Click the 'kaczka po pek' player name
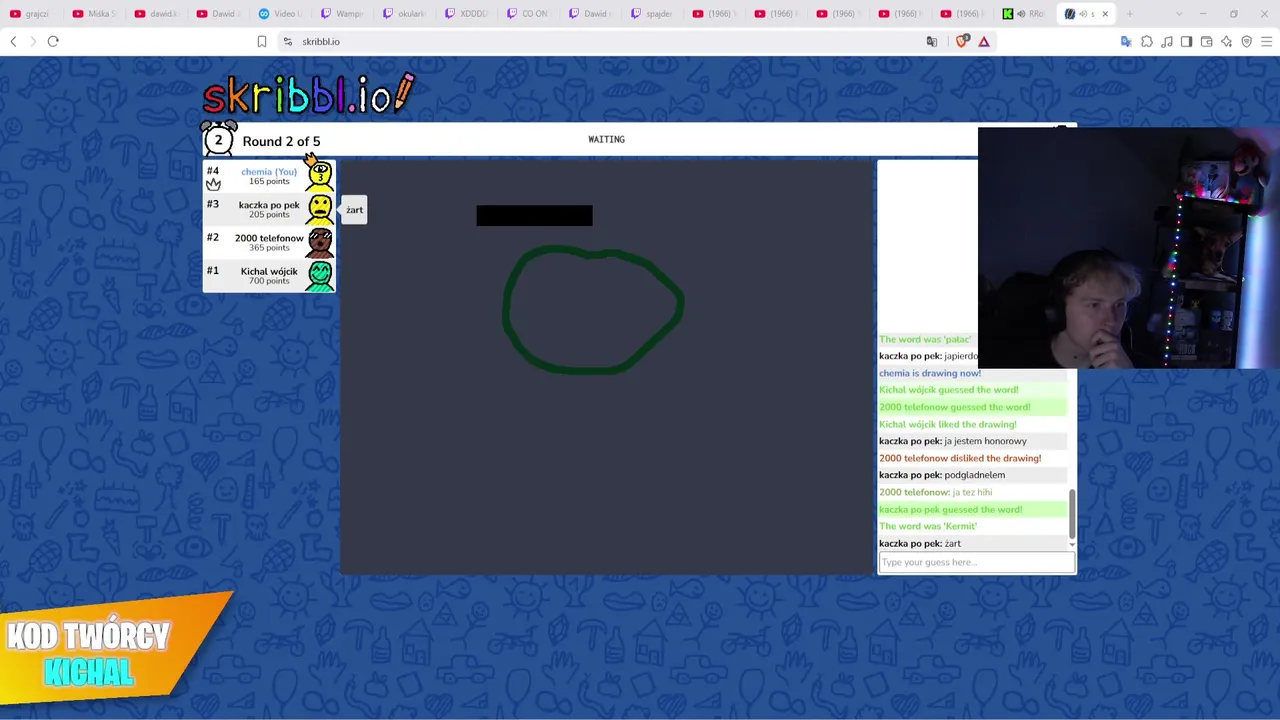Image resolution: width=1280 pixels, height=720 pixels. pos(269,205)
